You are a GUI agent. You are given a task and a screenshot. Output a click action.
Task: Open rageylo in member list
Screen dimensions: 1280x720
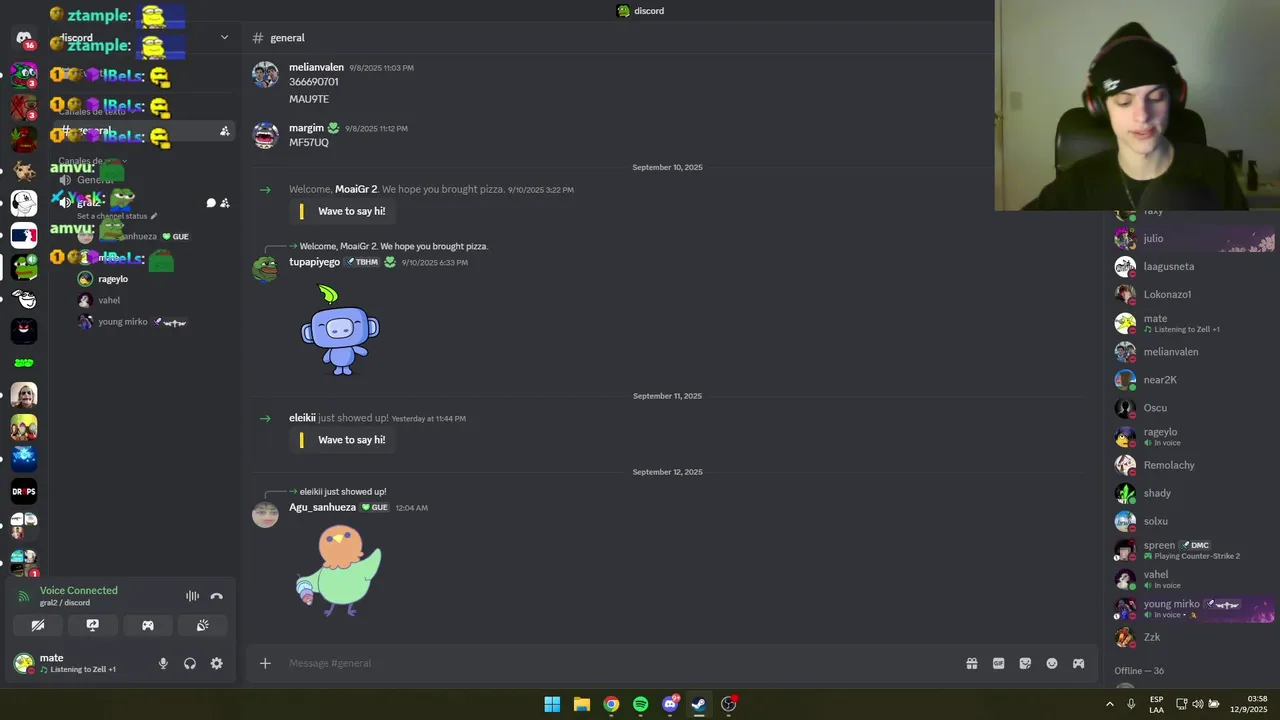click(1194, 437)
